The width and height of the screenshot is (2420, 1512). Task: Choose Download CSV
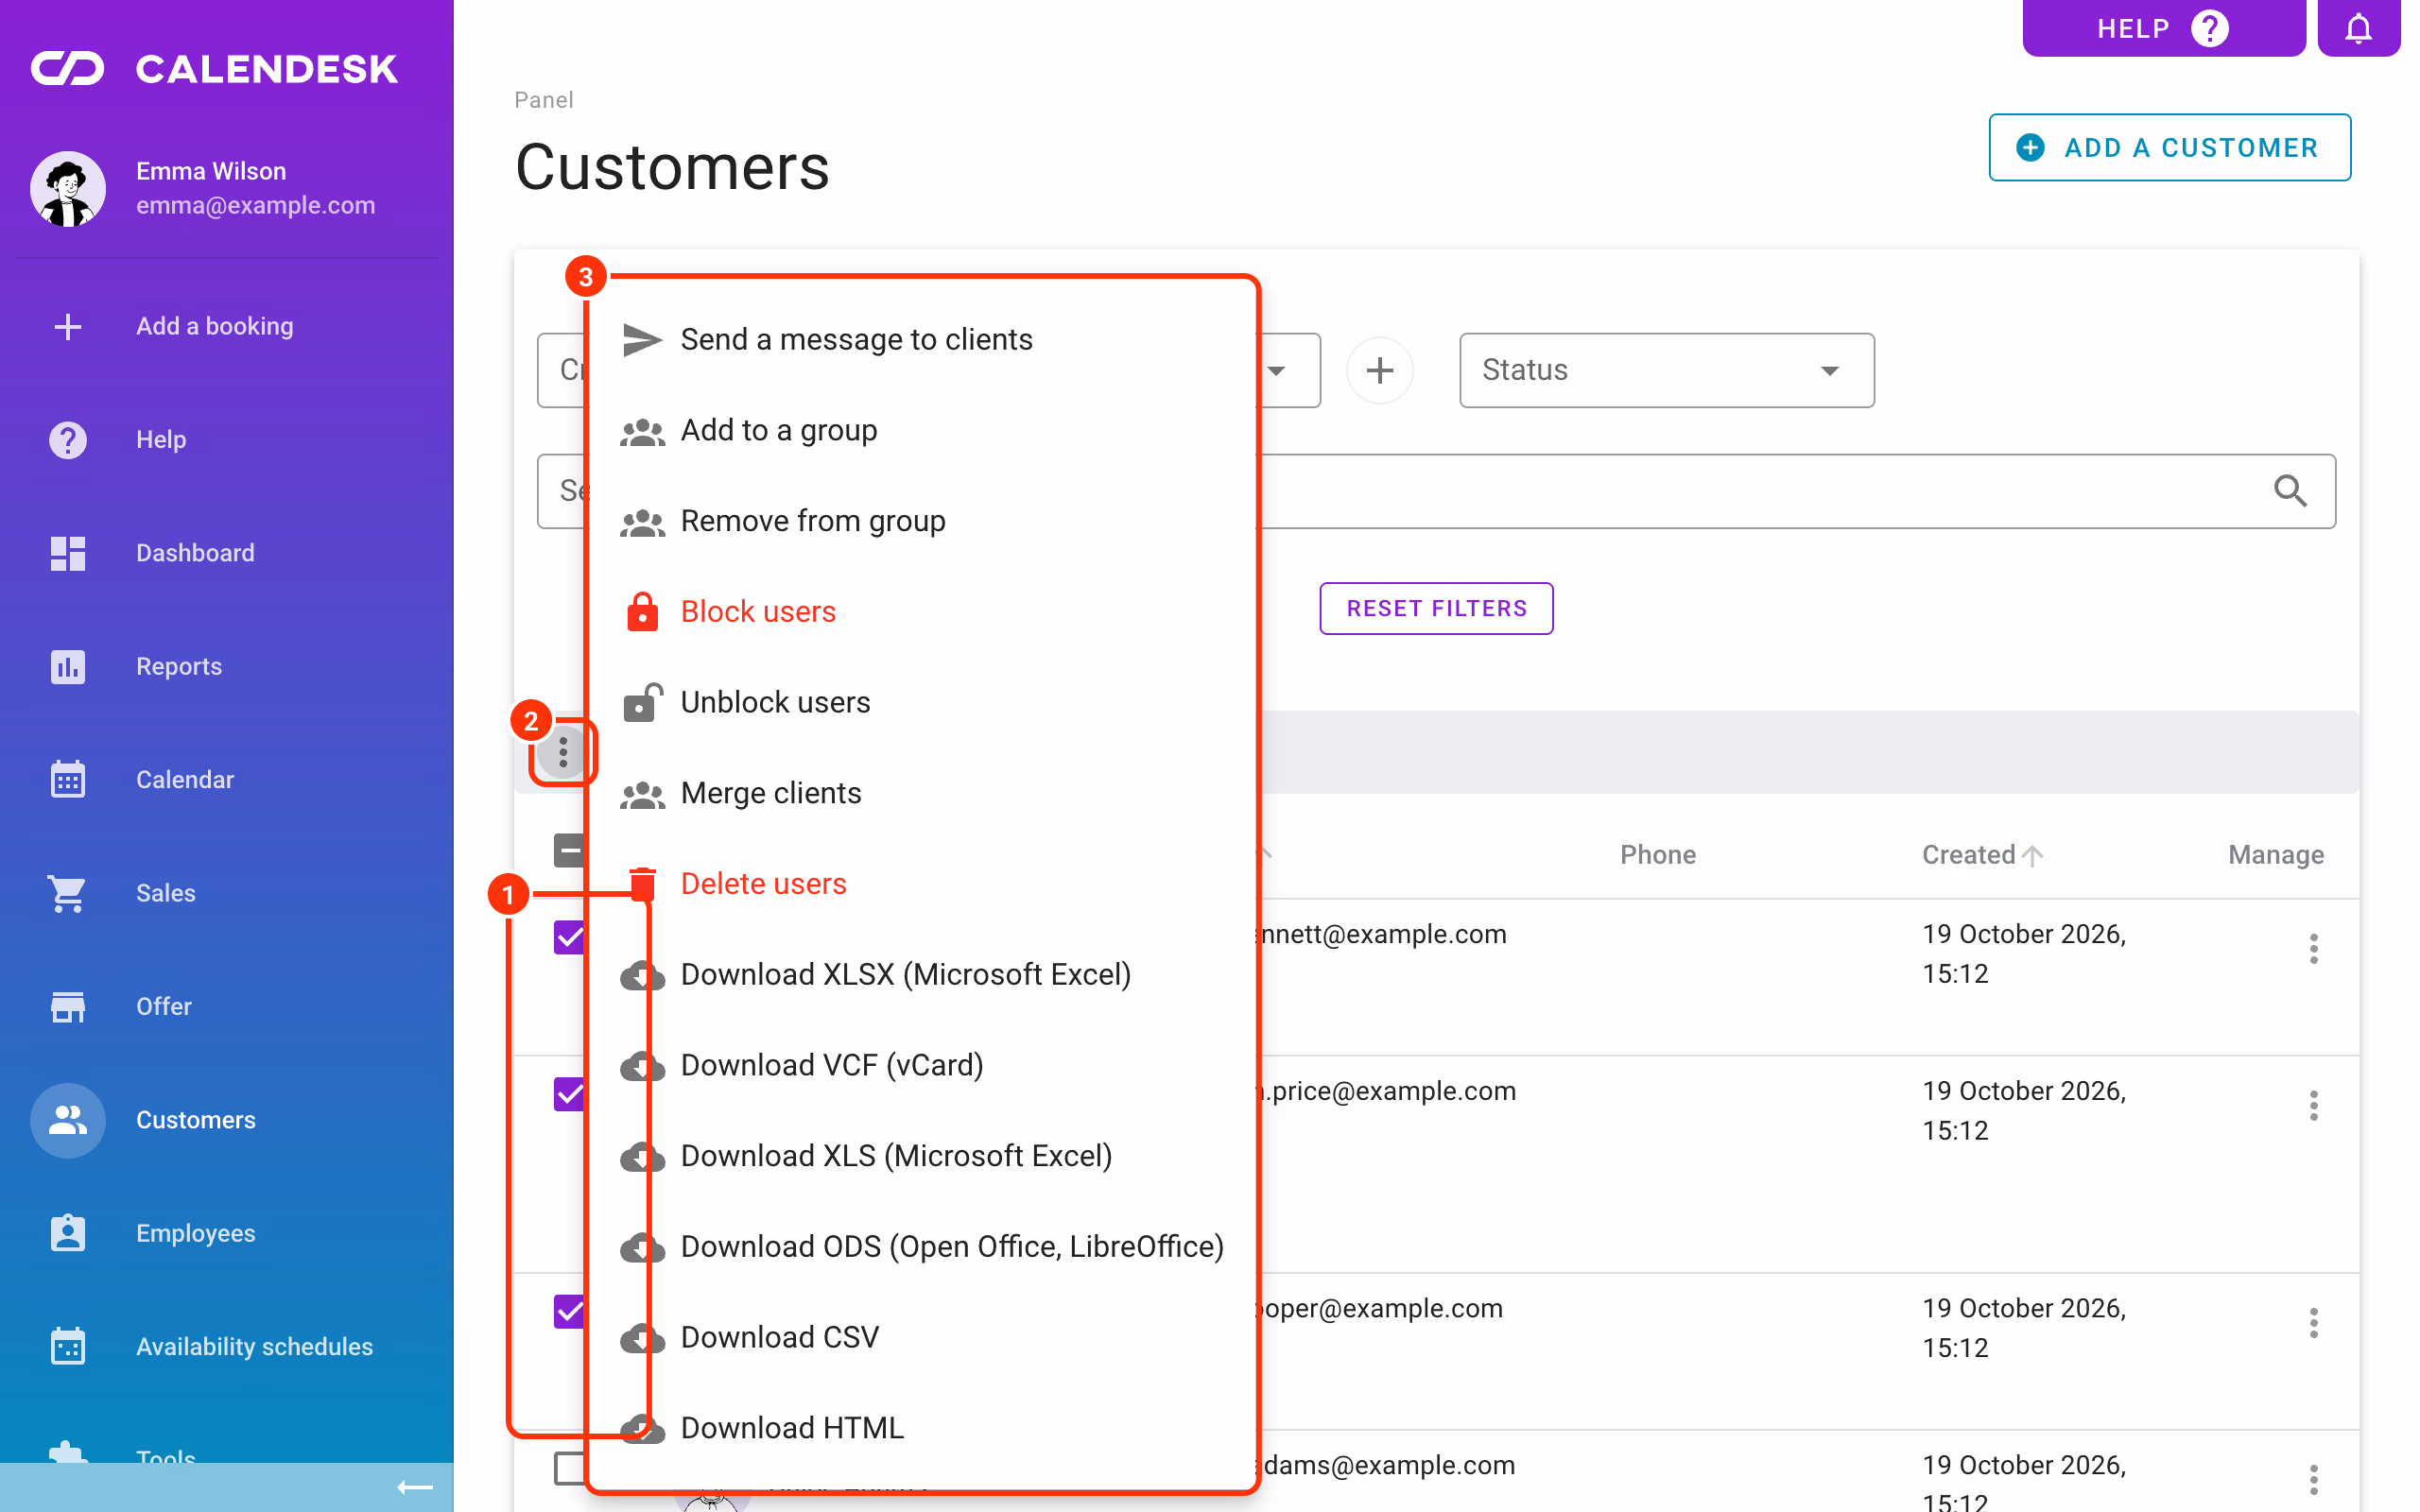coord(921,1338)
